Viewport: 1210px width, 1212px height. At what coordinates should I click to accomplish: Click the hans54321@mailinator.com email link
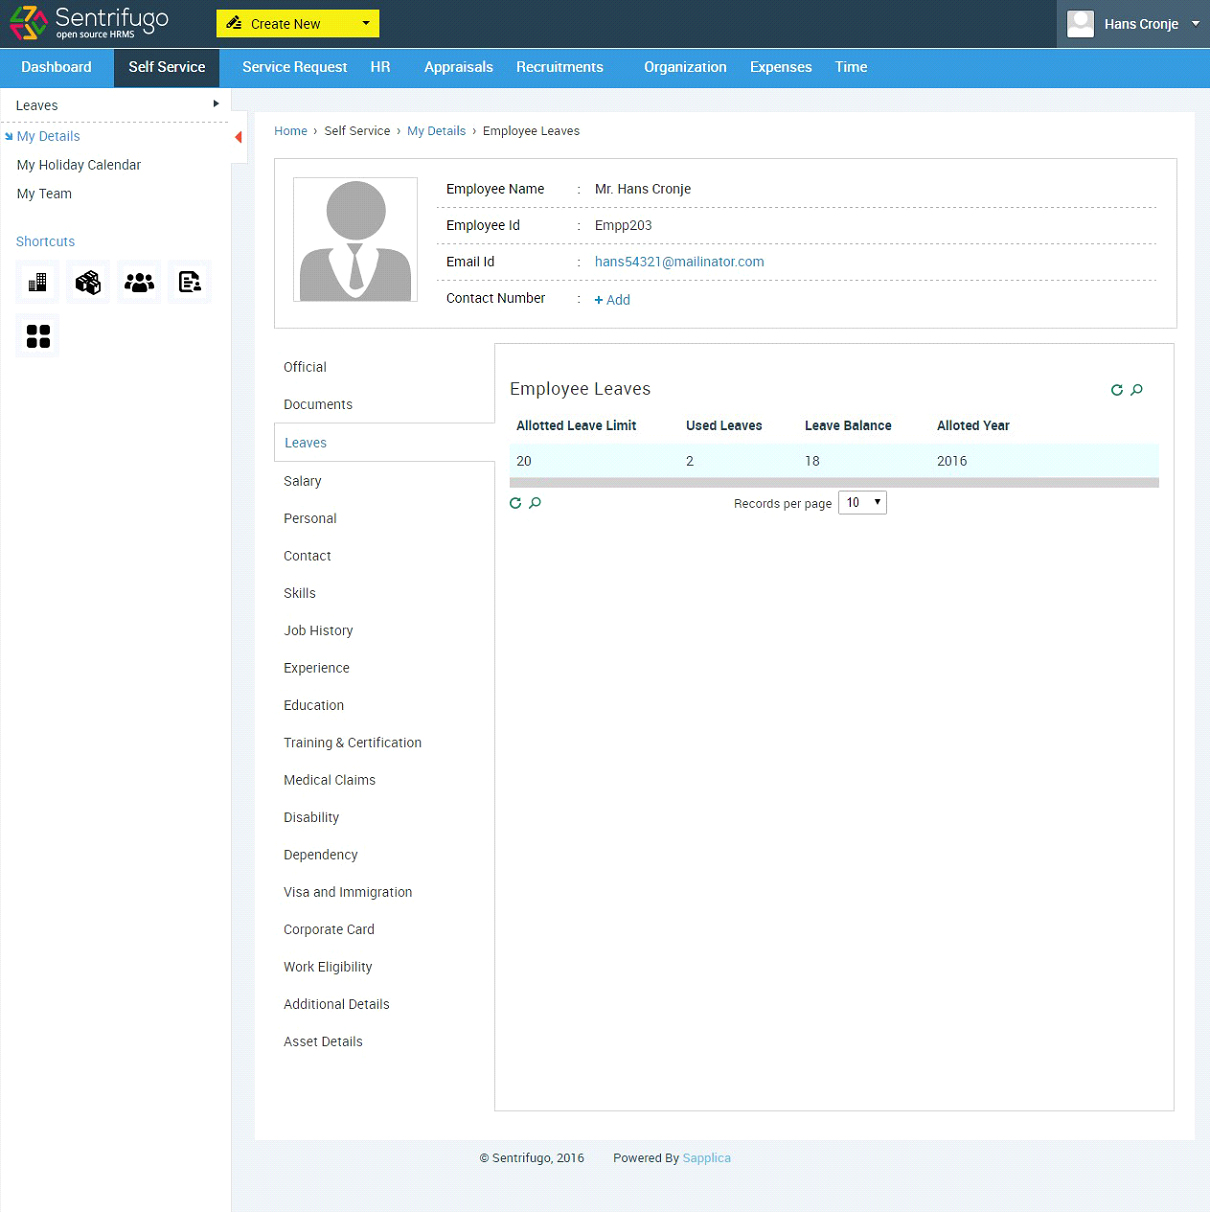[679, 262]
